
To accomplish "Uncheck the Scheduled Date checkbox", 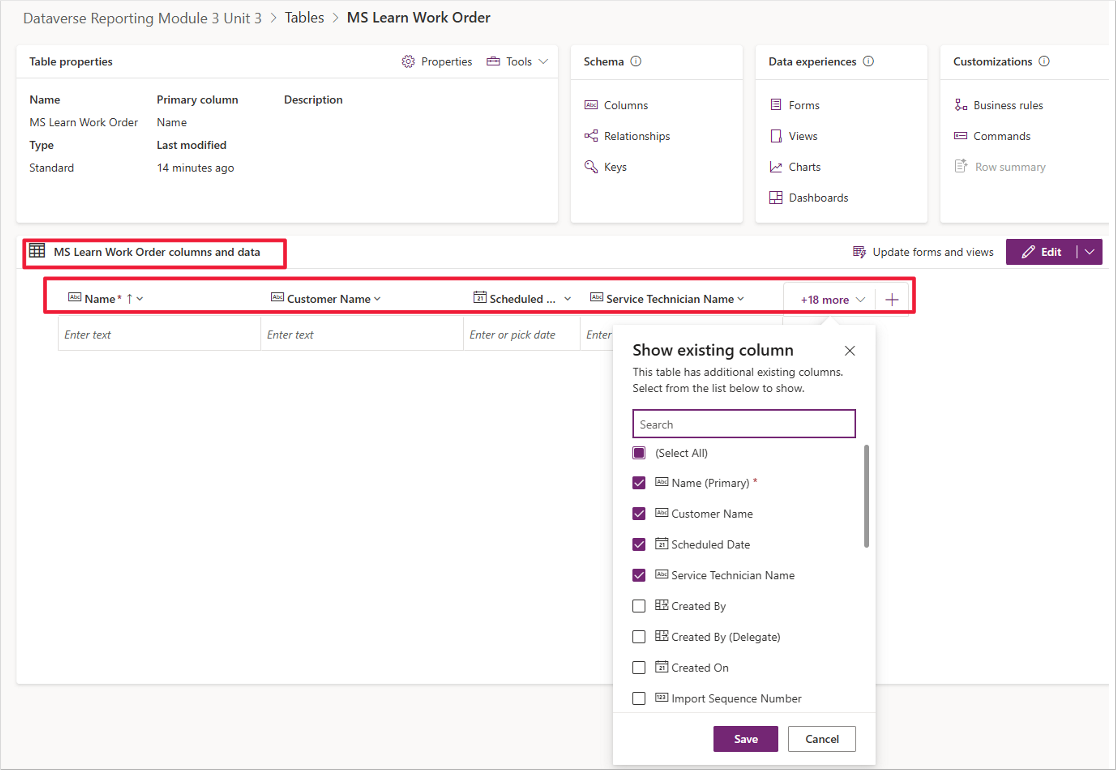I will point(638,544).
